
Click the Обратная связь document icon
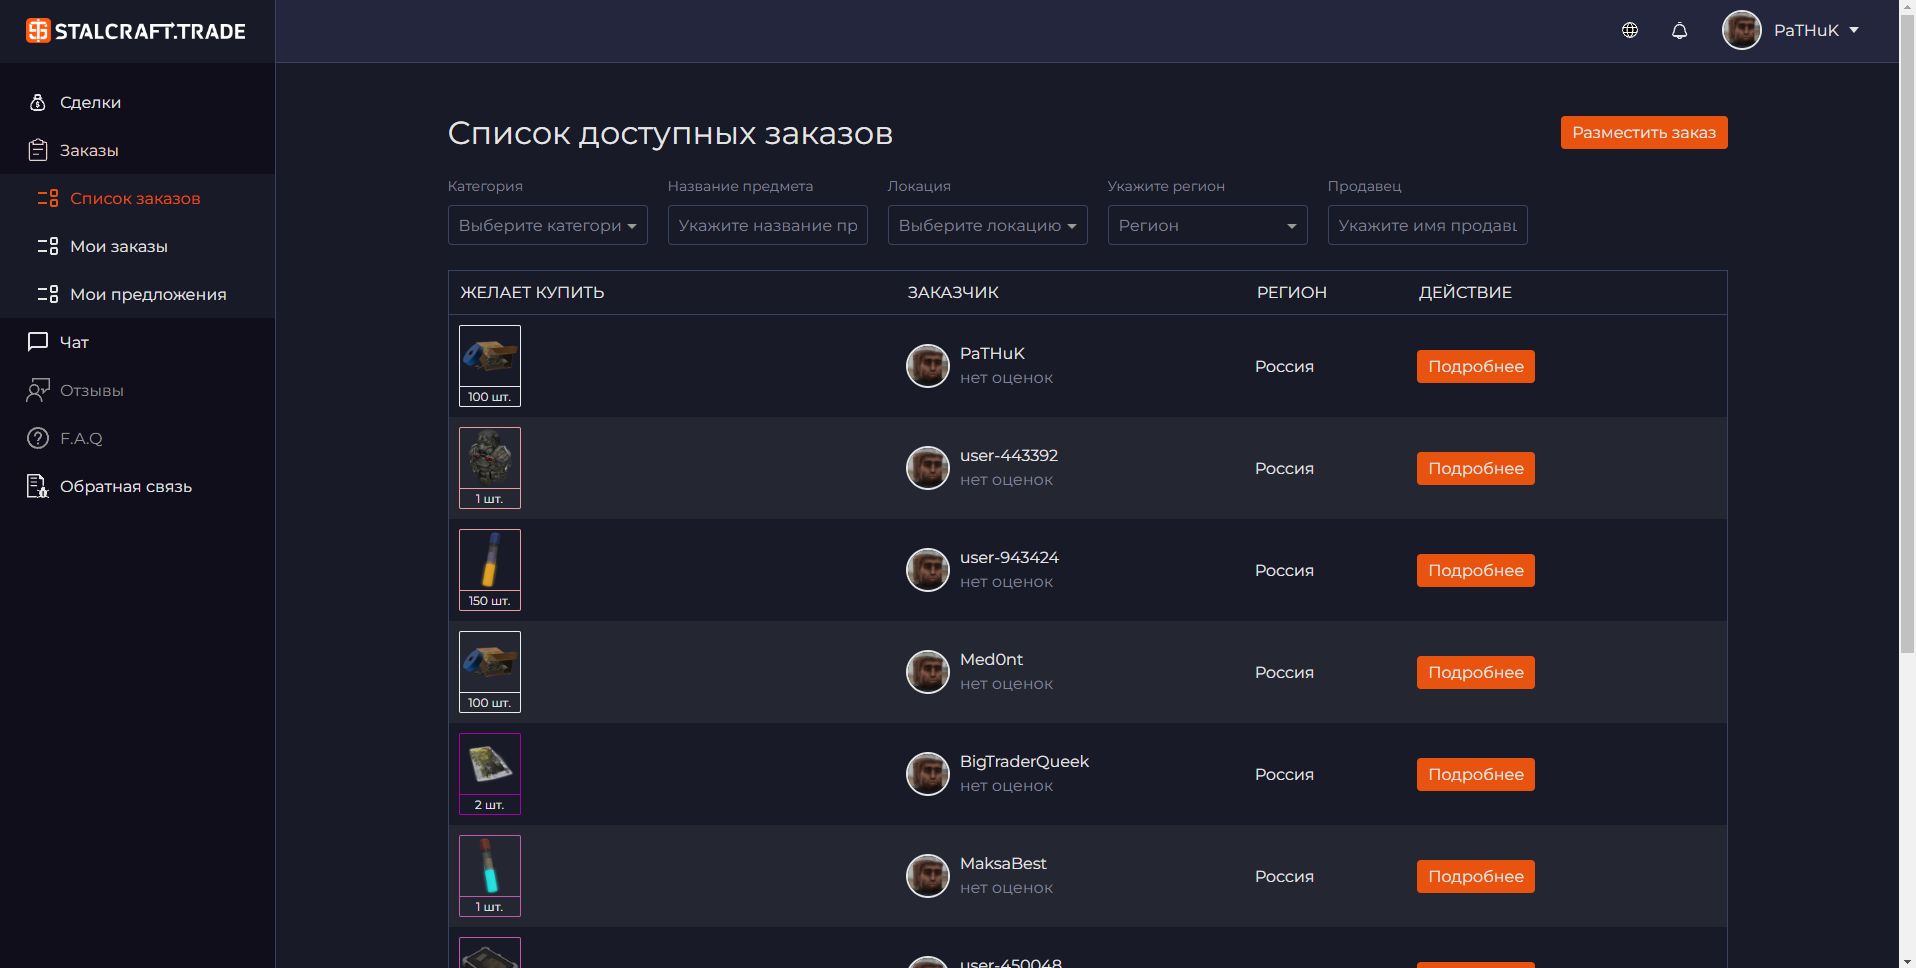pos(38,486)
